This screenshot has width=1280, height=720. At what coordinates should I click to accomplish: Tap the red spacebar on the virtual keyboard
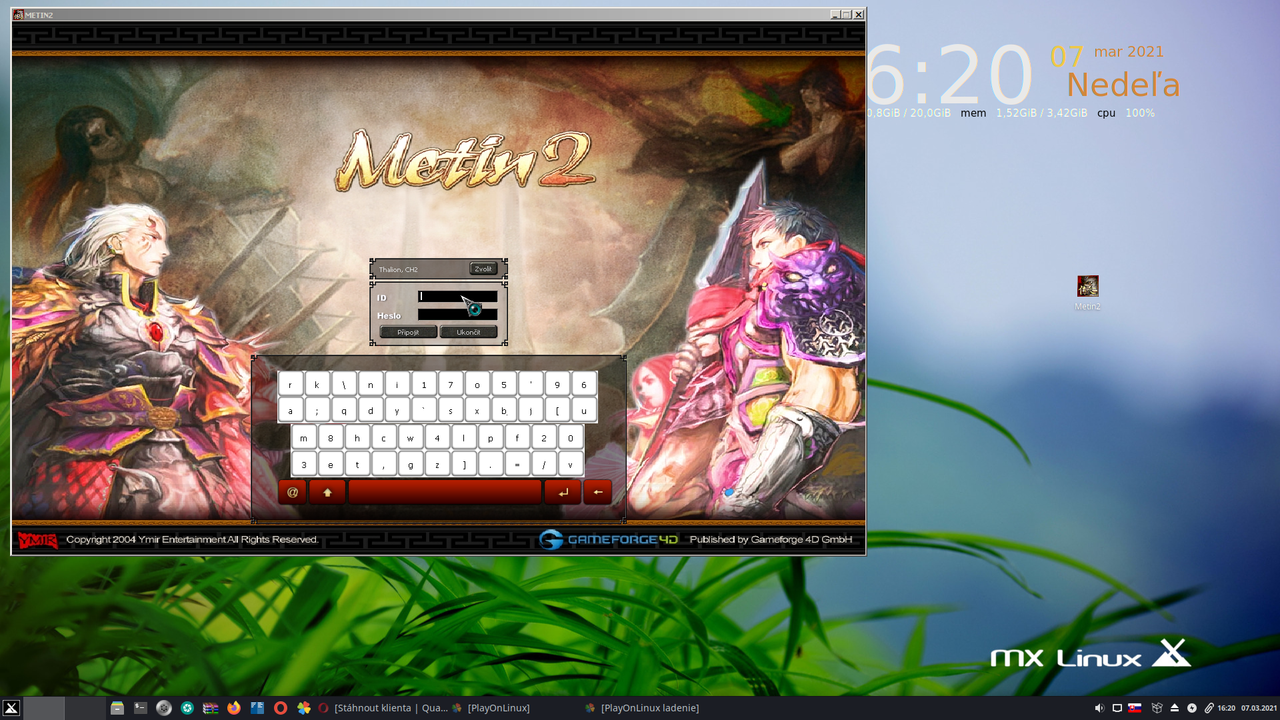[x=445, y=492]
